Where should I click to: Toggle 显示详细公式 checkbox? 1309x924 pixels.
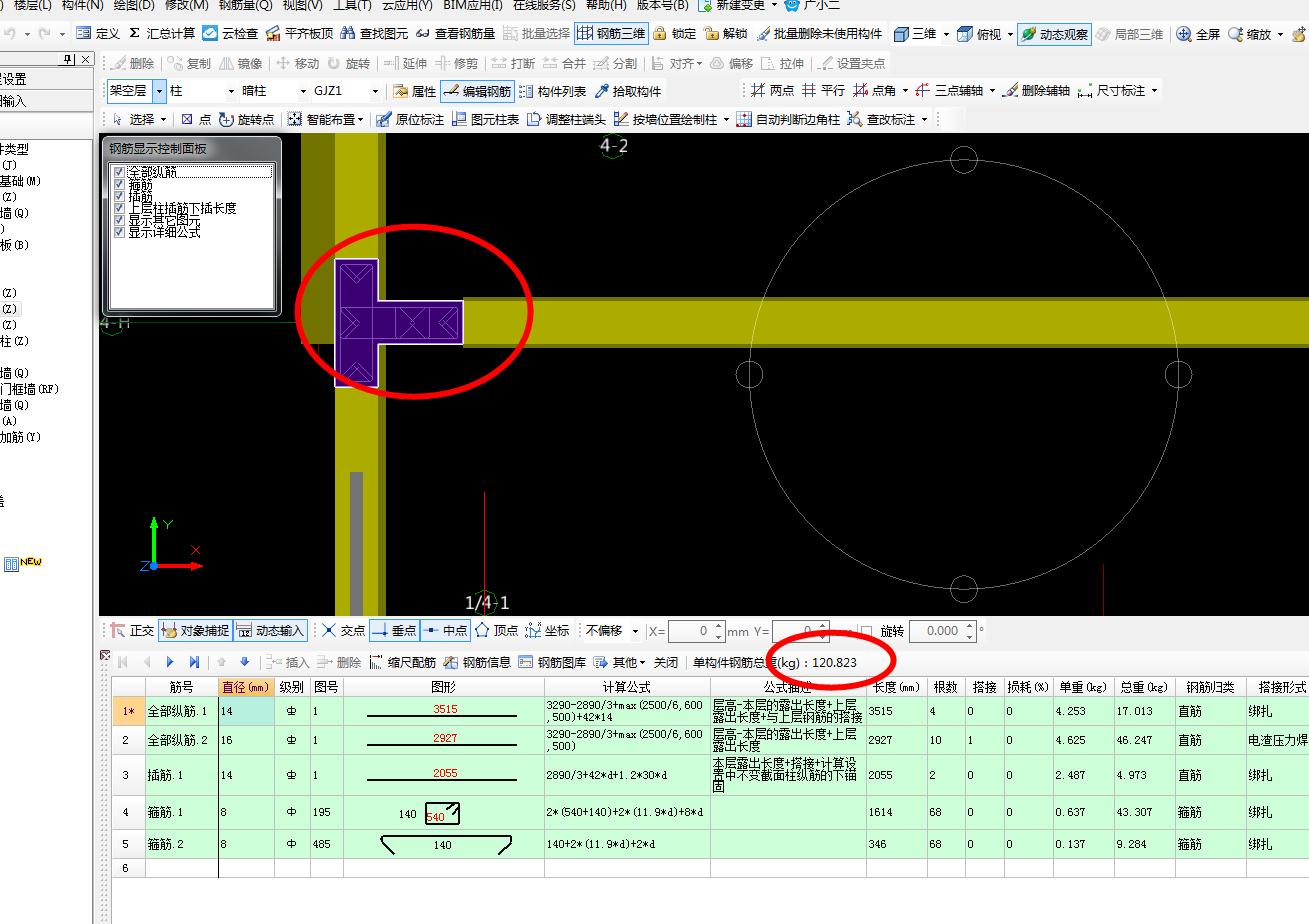point(120,232)
